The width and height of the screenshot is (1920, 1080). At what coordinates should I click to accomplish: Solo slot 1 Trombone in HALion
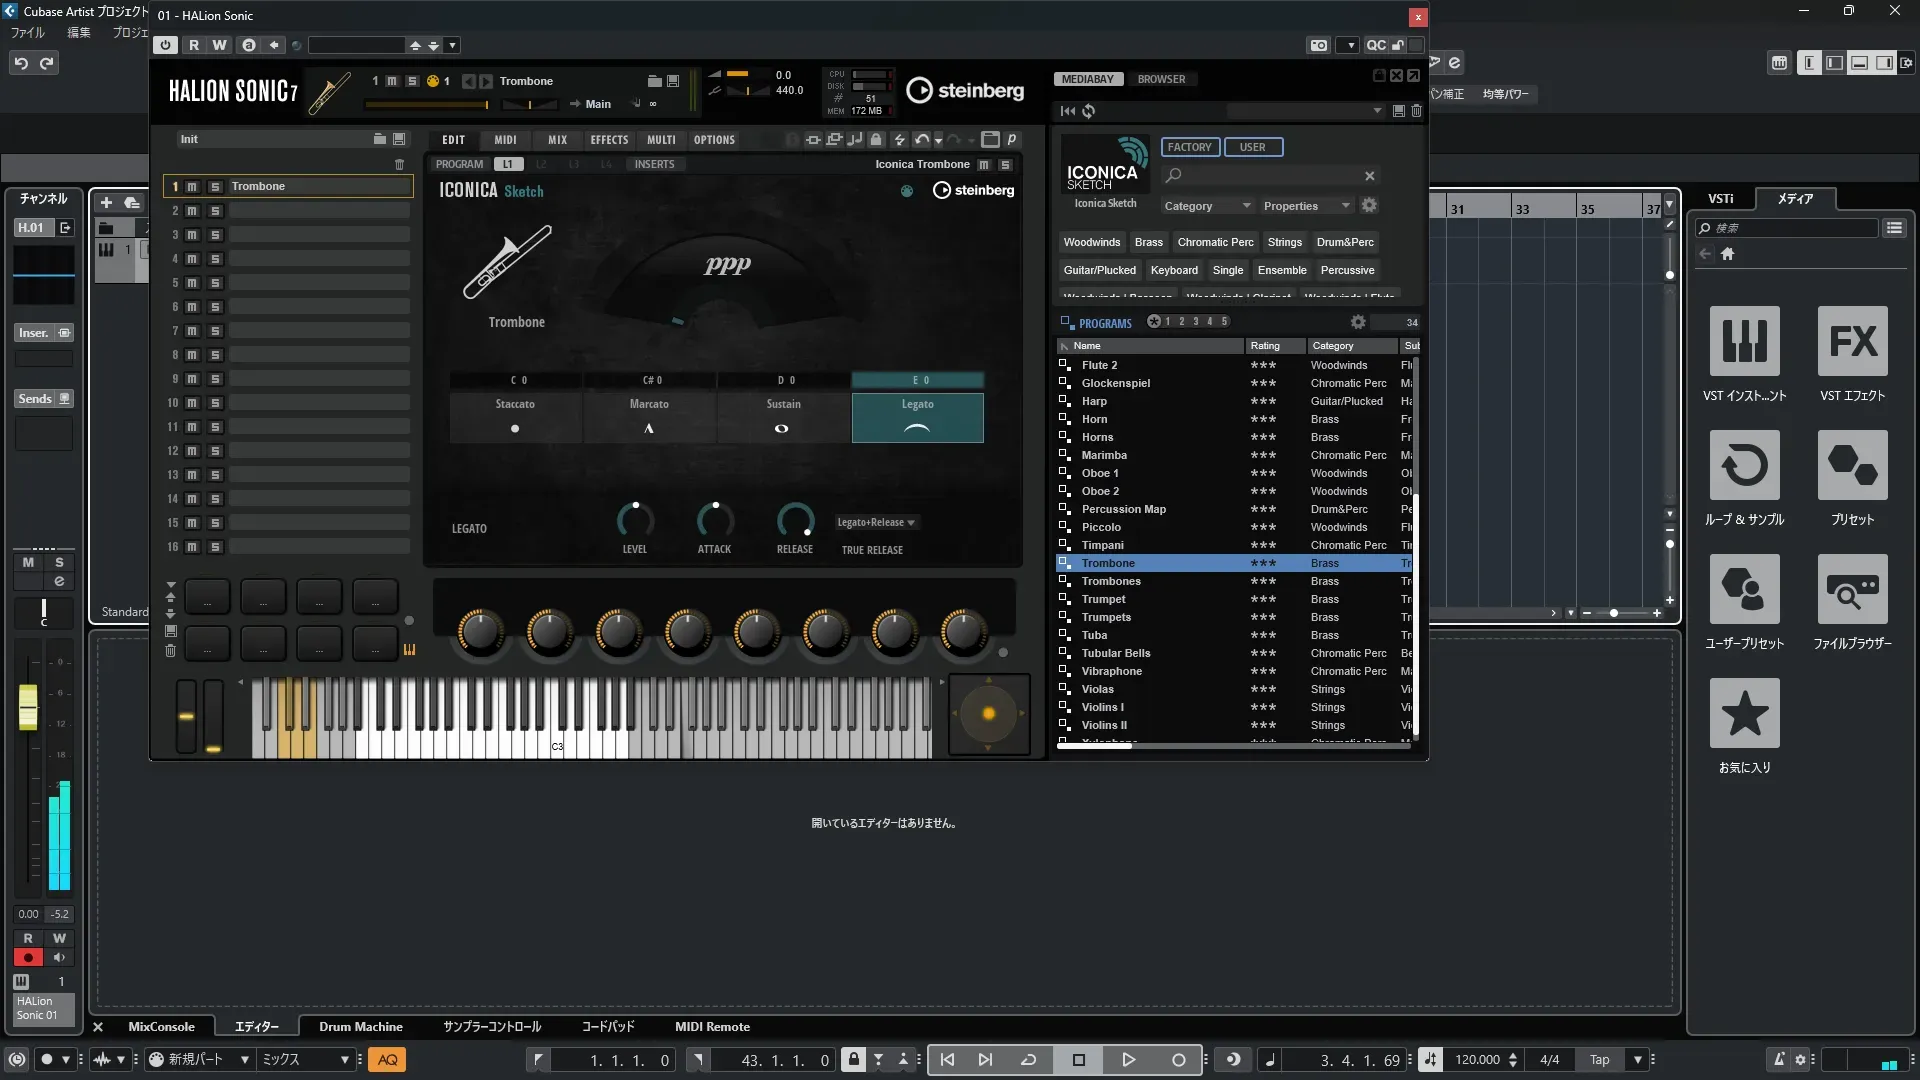point(214,187)
